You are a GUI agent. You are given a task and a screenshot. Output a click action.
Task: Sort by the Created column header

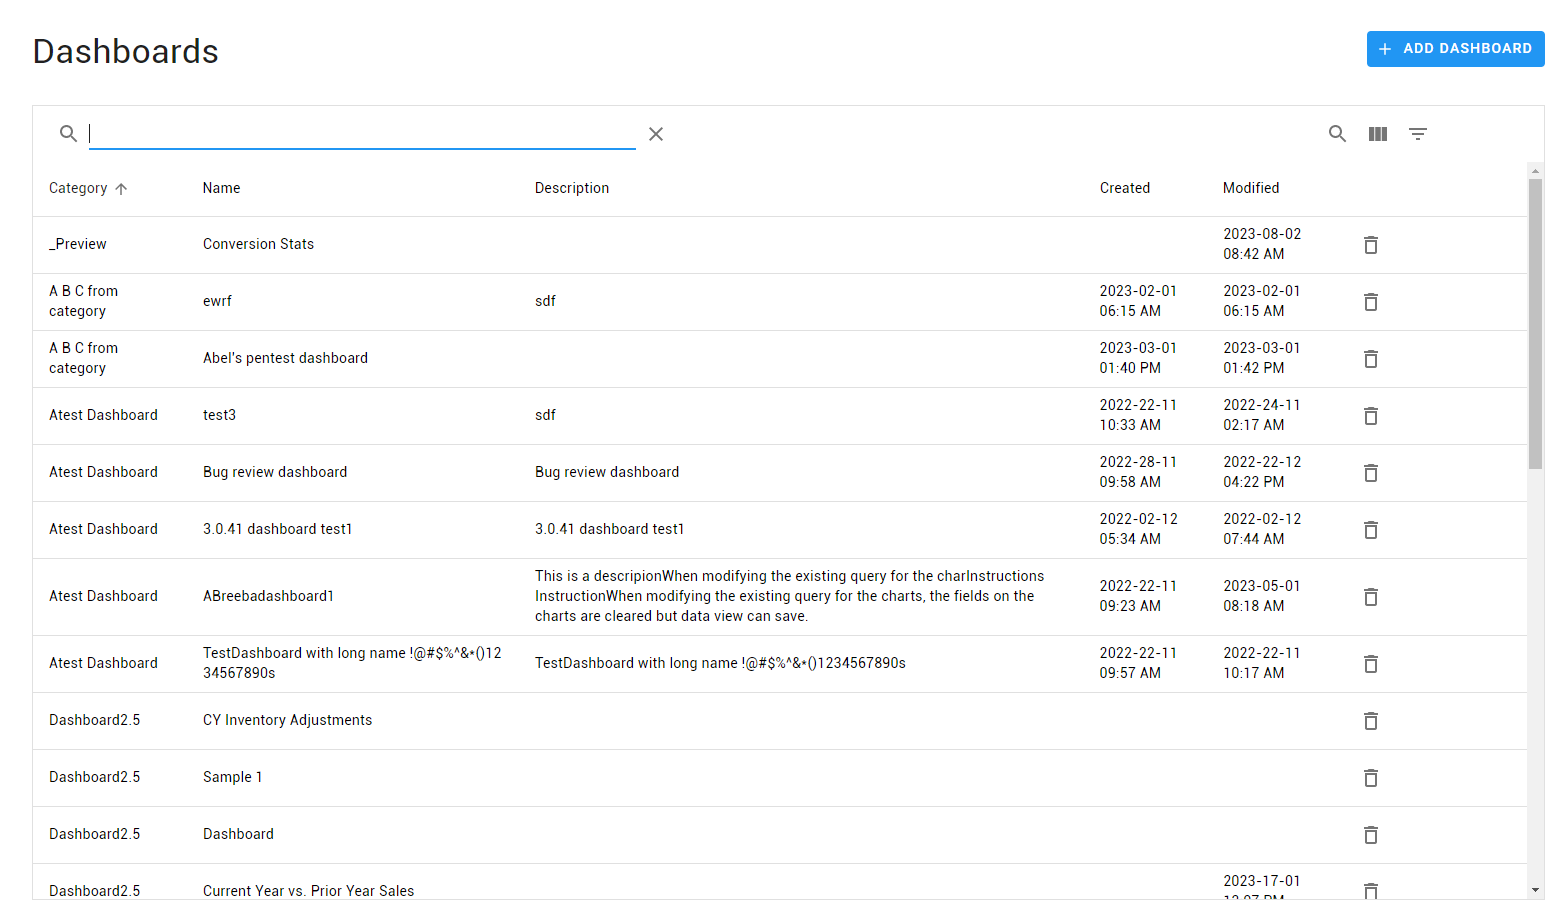(x=1125, y=188)
